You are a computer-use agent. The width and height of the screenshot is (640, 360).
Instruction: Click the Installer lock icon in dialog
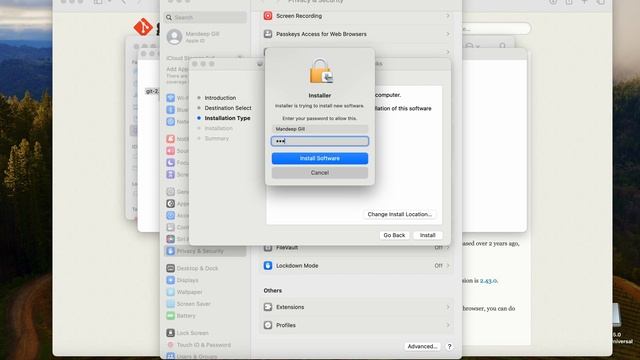pyautogui.click(x=320, y=71)
